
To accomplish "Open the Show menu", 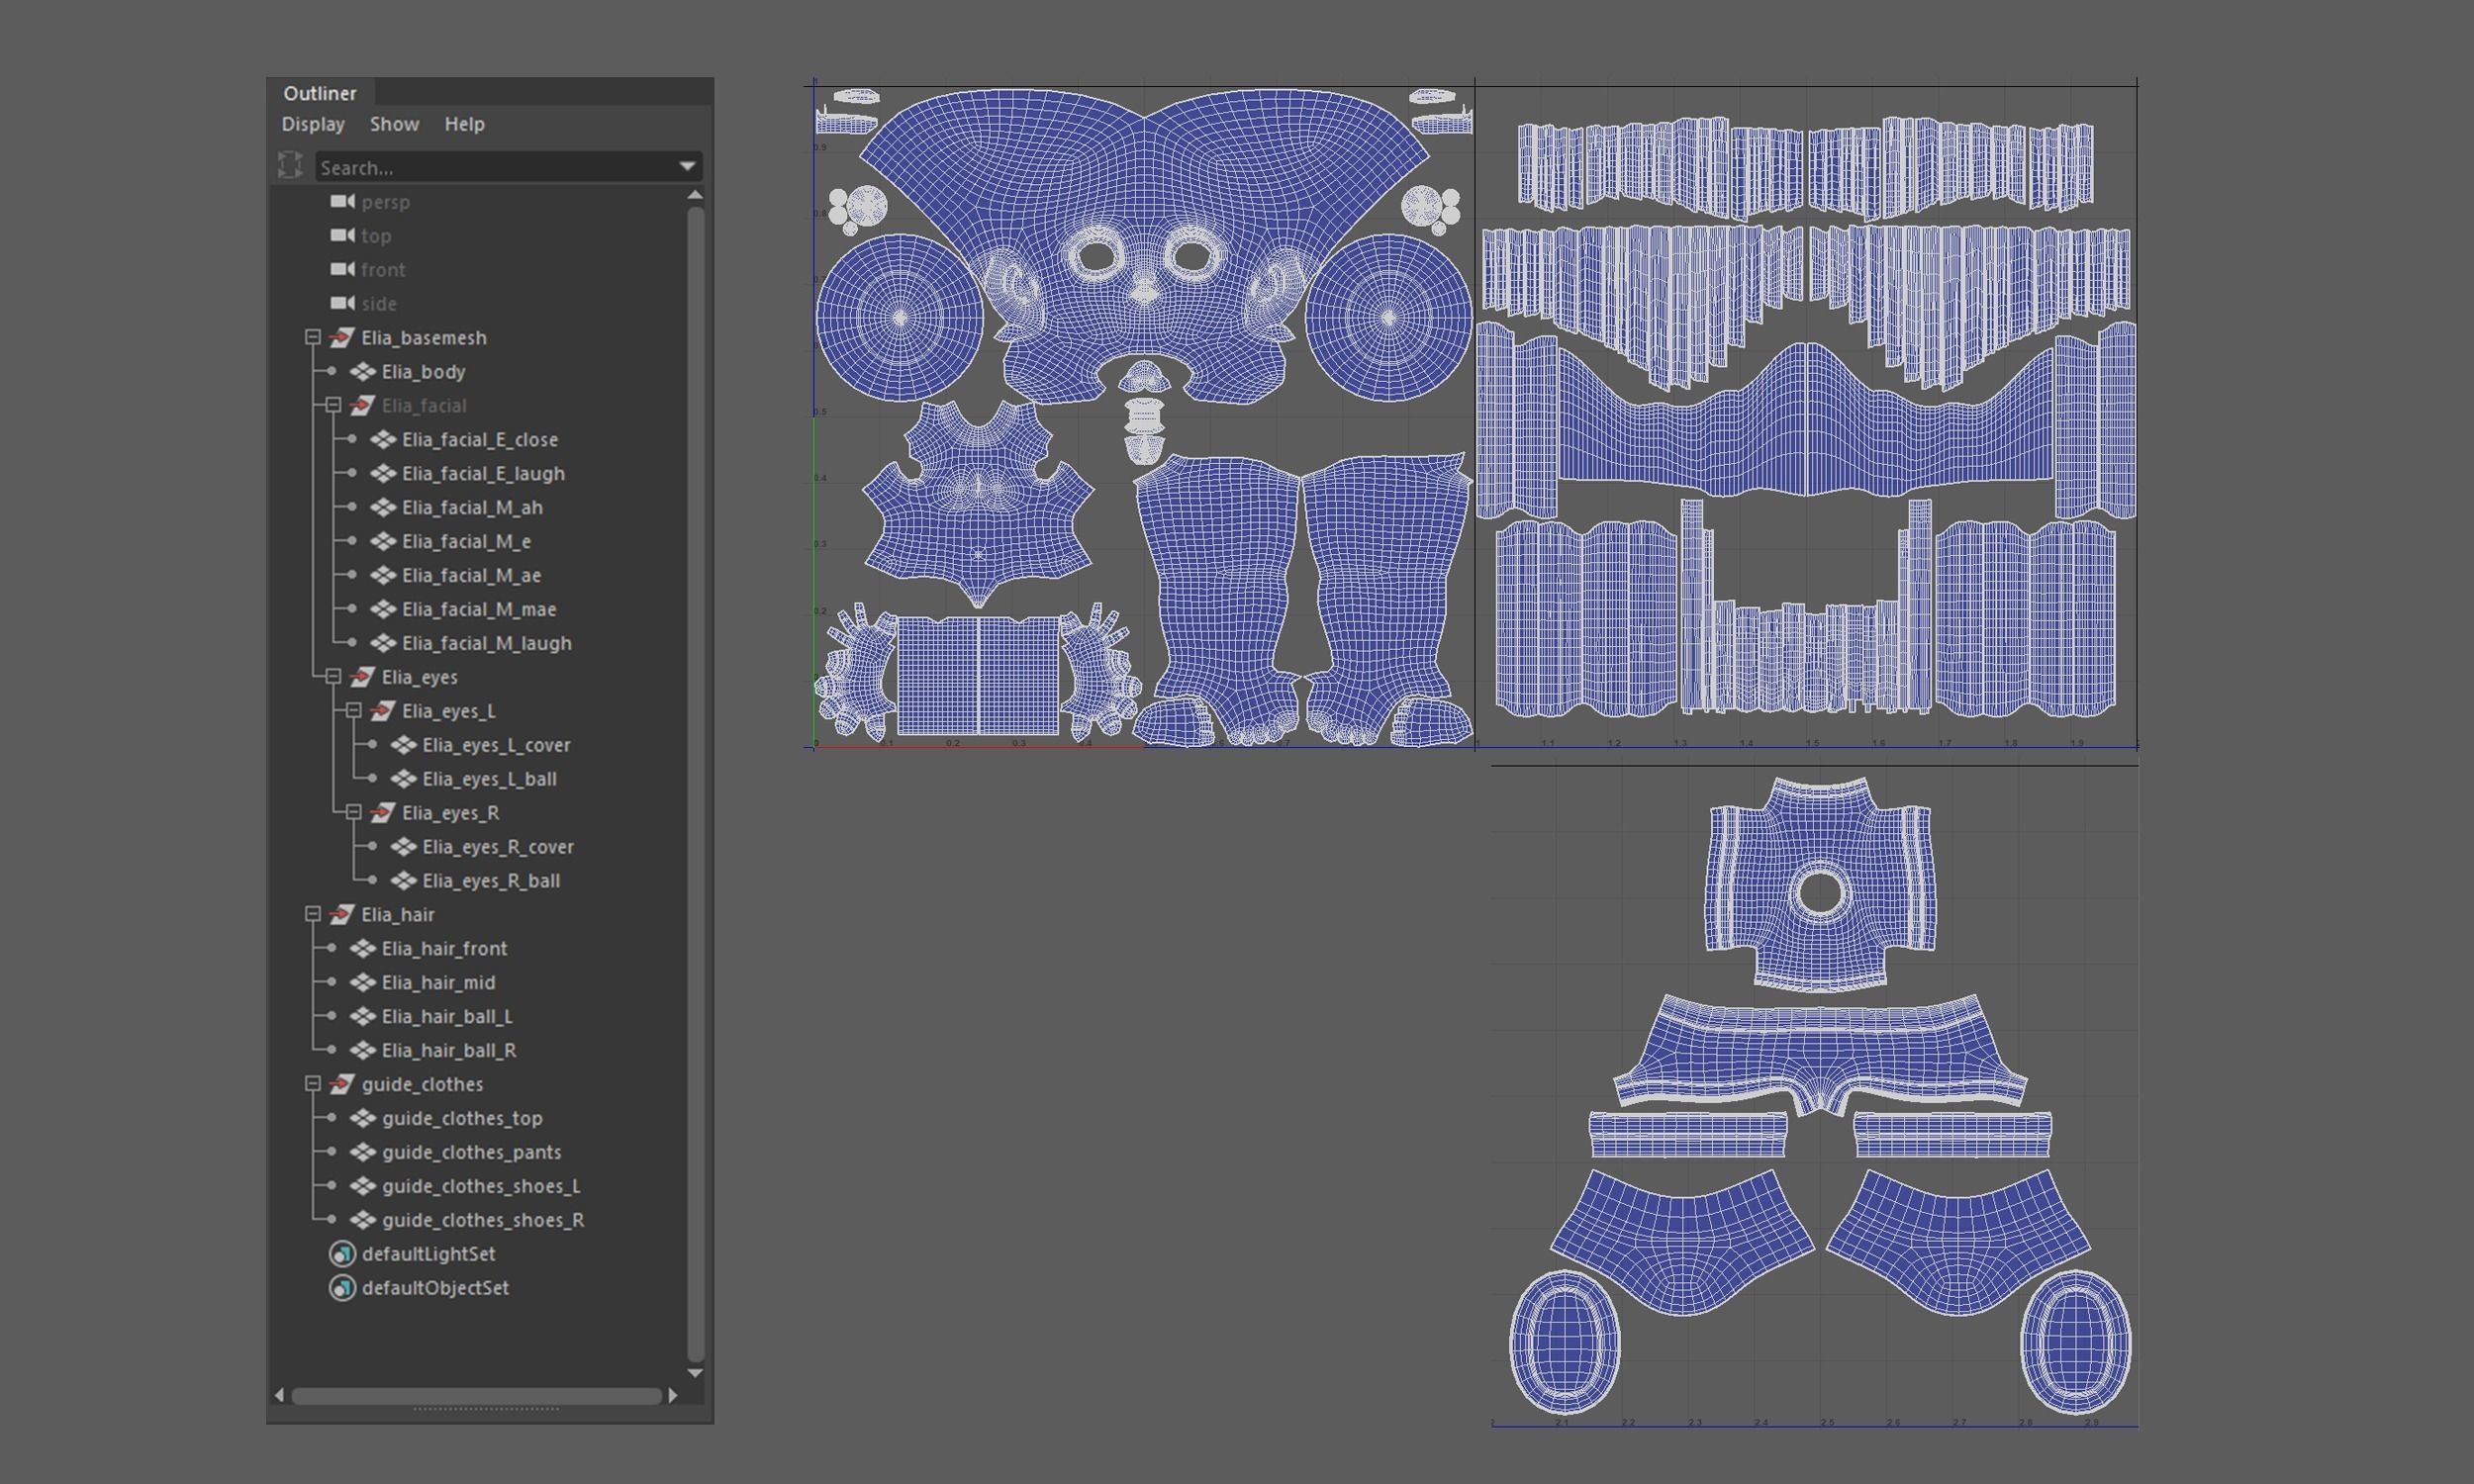I will click(394, 124).
